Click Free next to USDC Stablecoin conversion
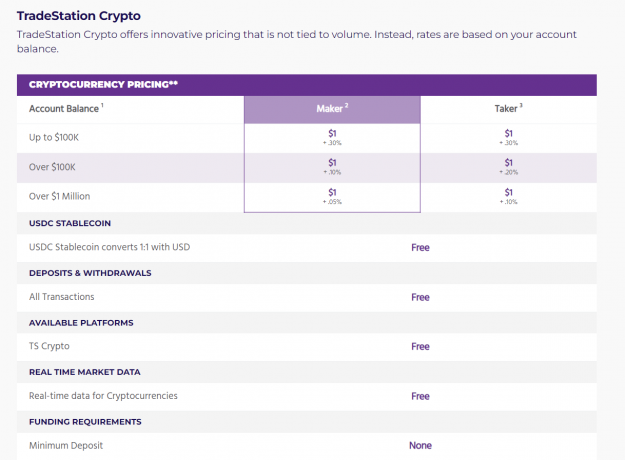 coord(420,248)
